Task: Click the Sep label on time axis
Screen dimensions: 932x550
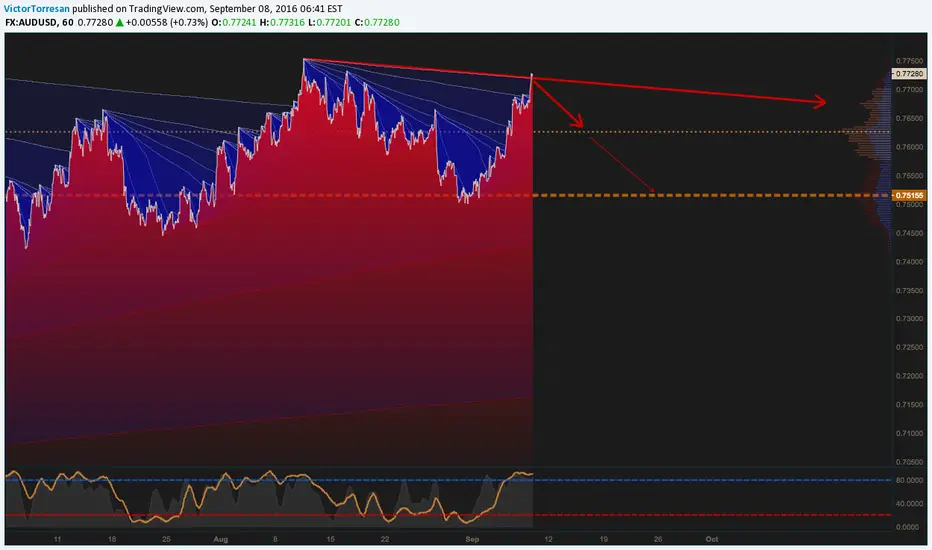Action: tap(472, 539)
